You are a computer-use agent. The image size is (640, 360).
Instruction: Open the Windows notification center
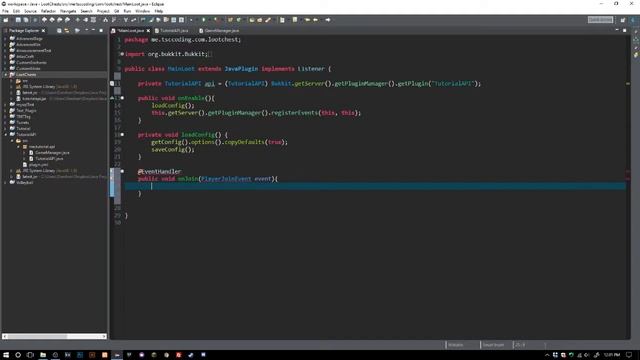(x=629, y=355)
